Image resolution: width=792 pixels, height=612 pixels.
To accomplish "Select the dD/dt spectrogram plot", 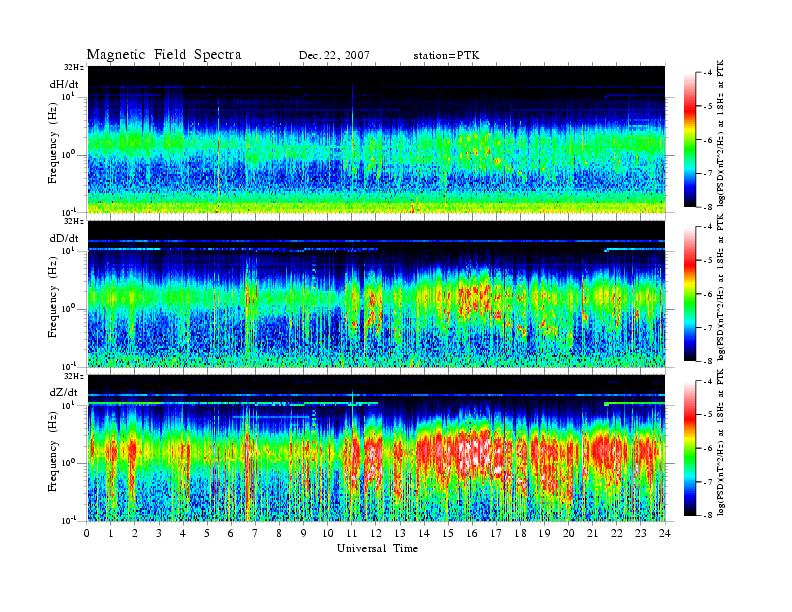I will click(376, 294).
